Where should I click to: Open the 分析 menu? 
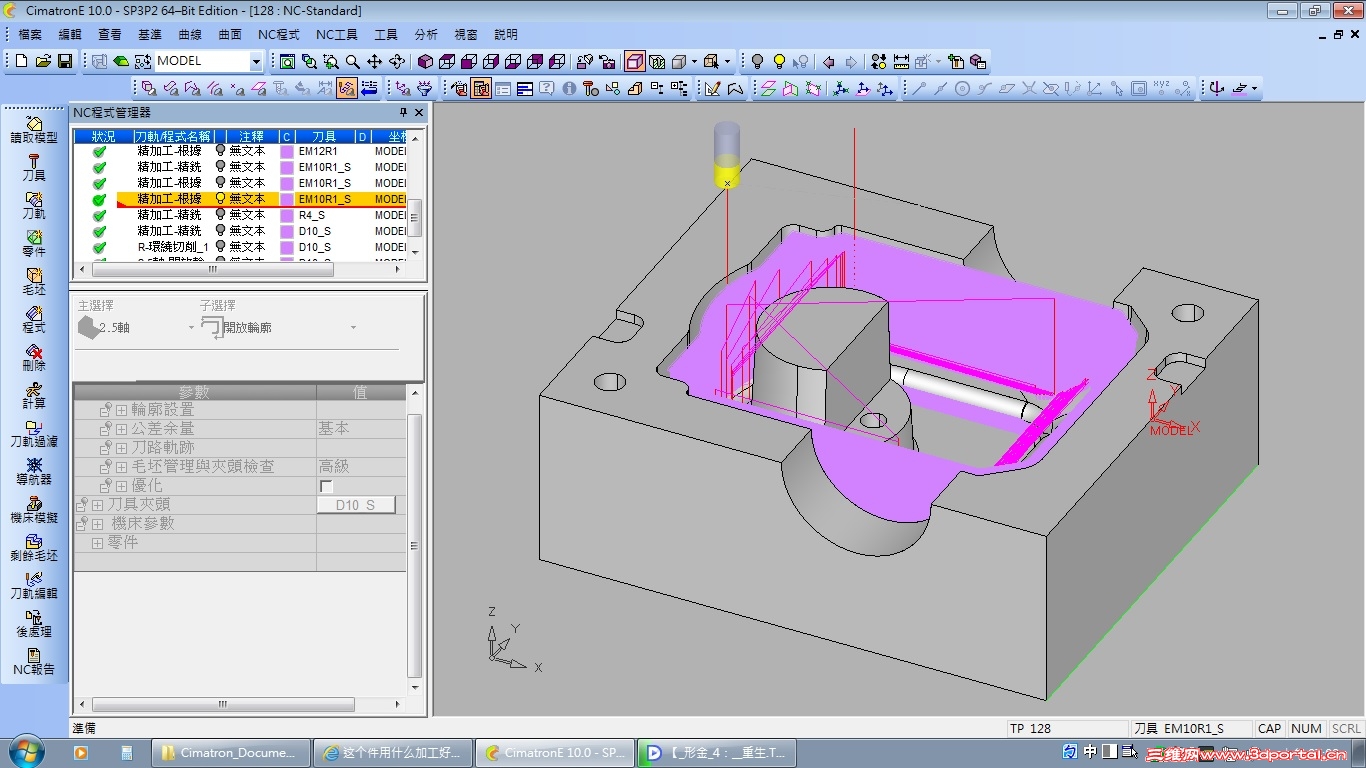[426, 34]
